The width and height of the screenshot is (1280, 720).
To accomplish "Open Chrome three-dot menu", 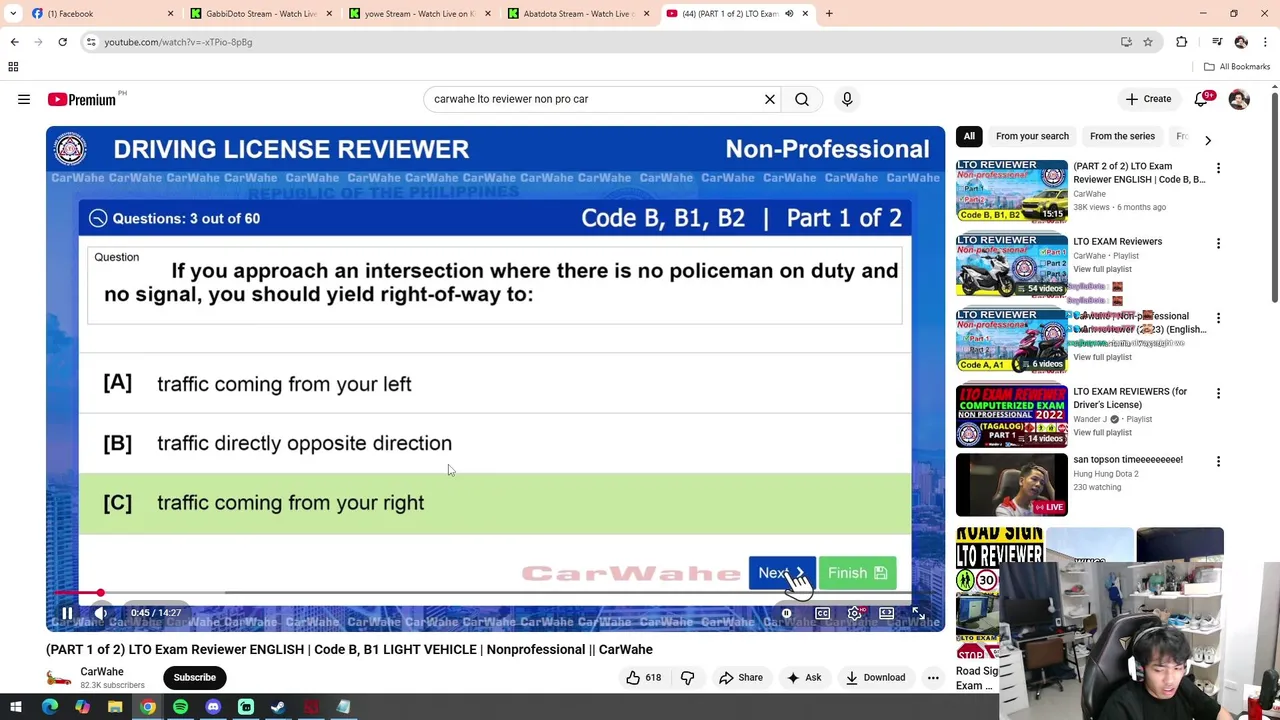I will point(1265,42).
